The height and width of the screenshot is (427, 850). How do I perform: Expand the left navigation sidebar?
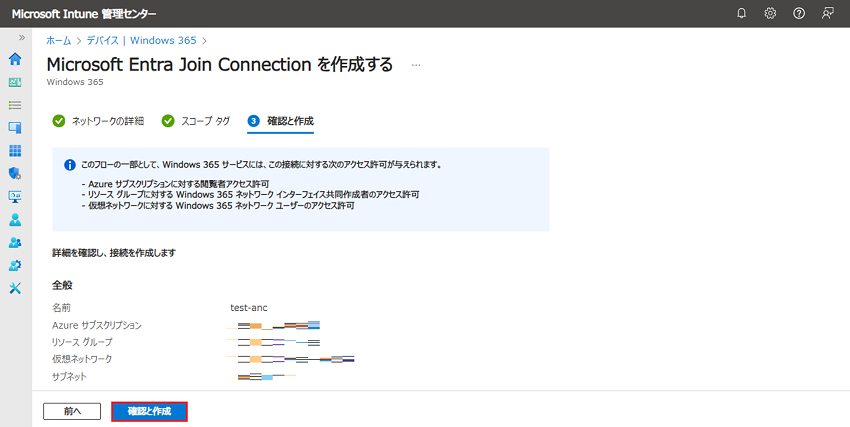[22, 38]
